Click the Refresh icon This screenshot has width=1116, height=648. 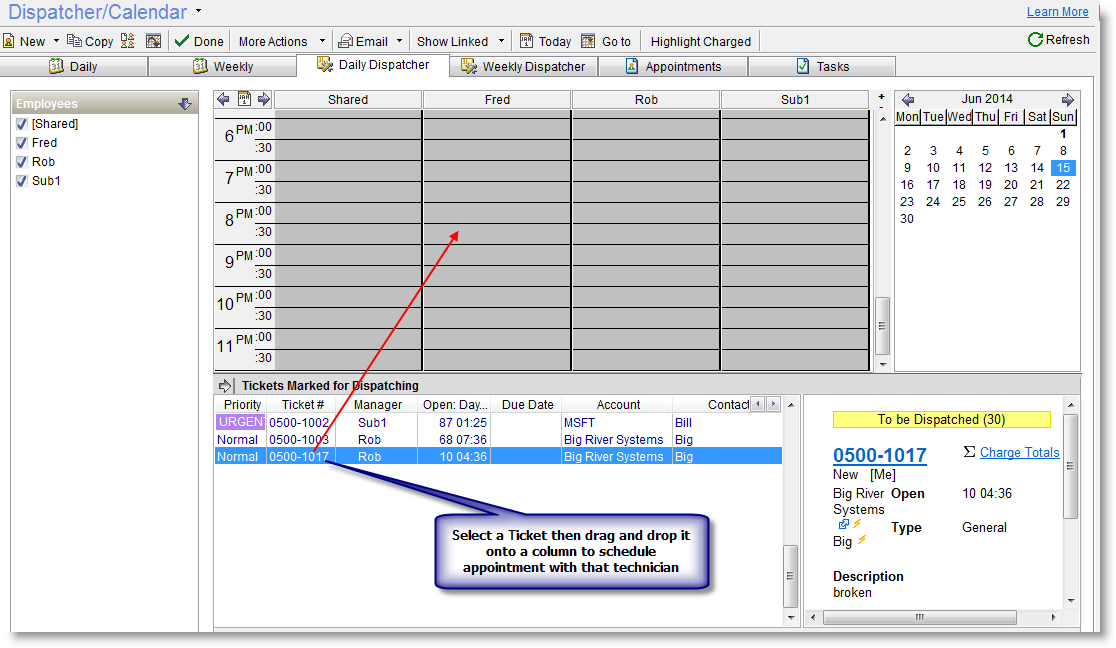(x=1034, y=40)
